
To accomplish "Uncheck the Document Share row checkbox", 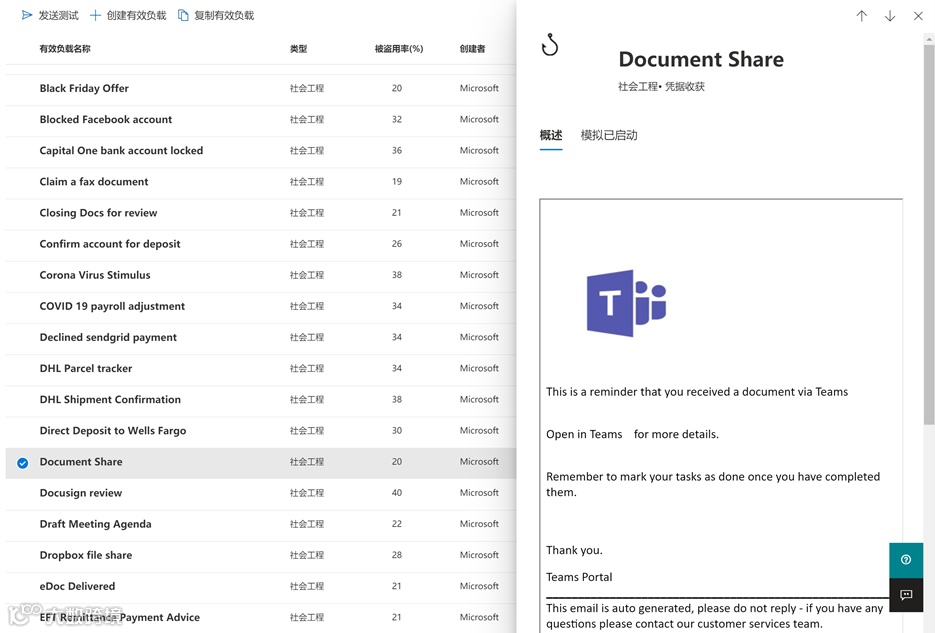I will coord(23,462).
